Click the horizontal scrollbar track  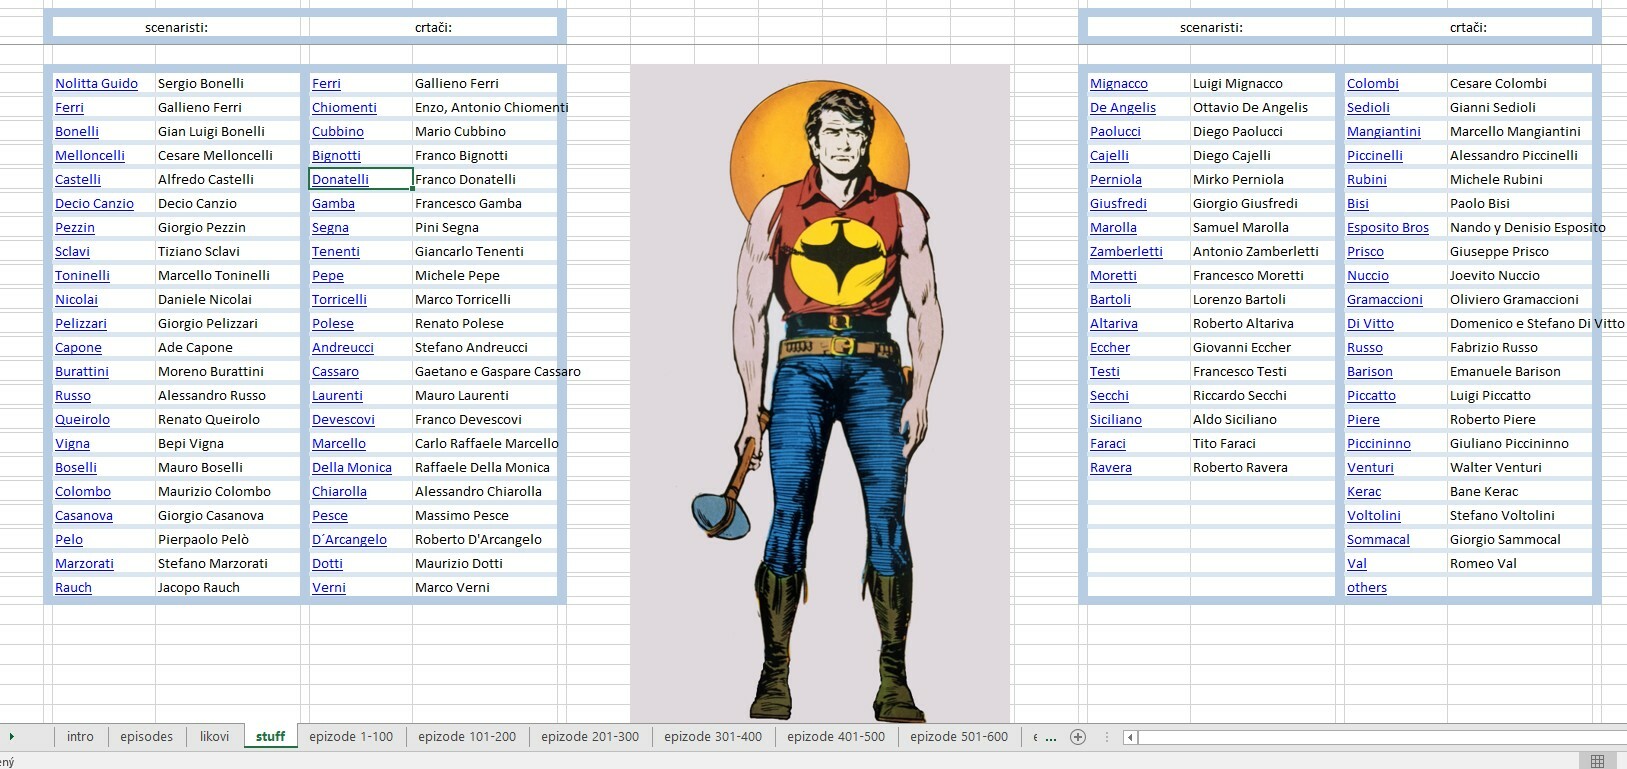point(1380,737)
